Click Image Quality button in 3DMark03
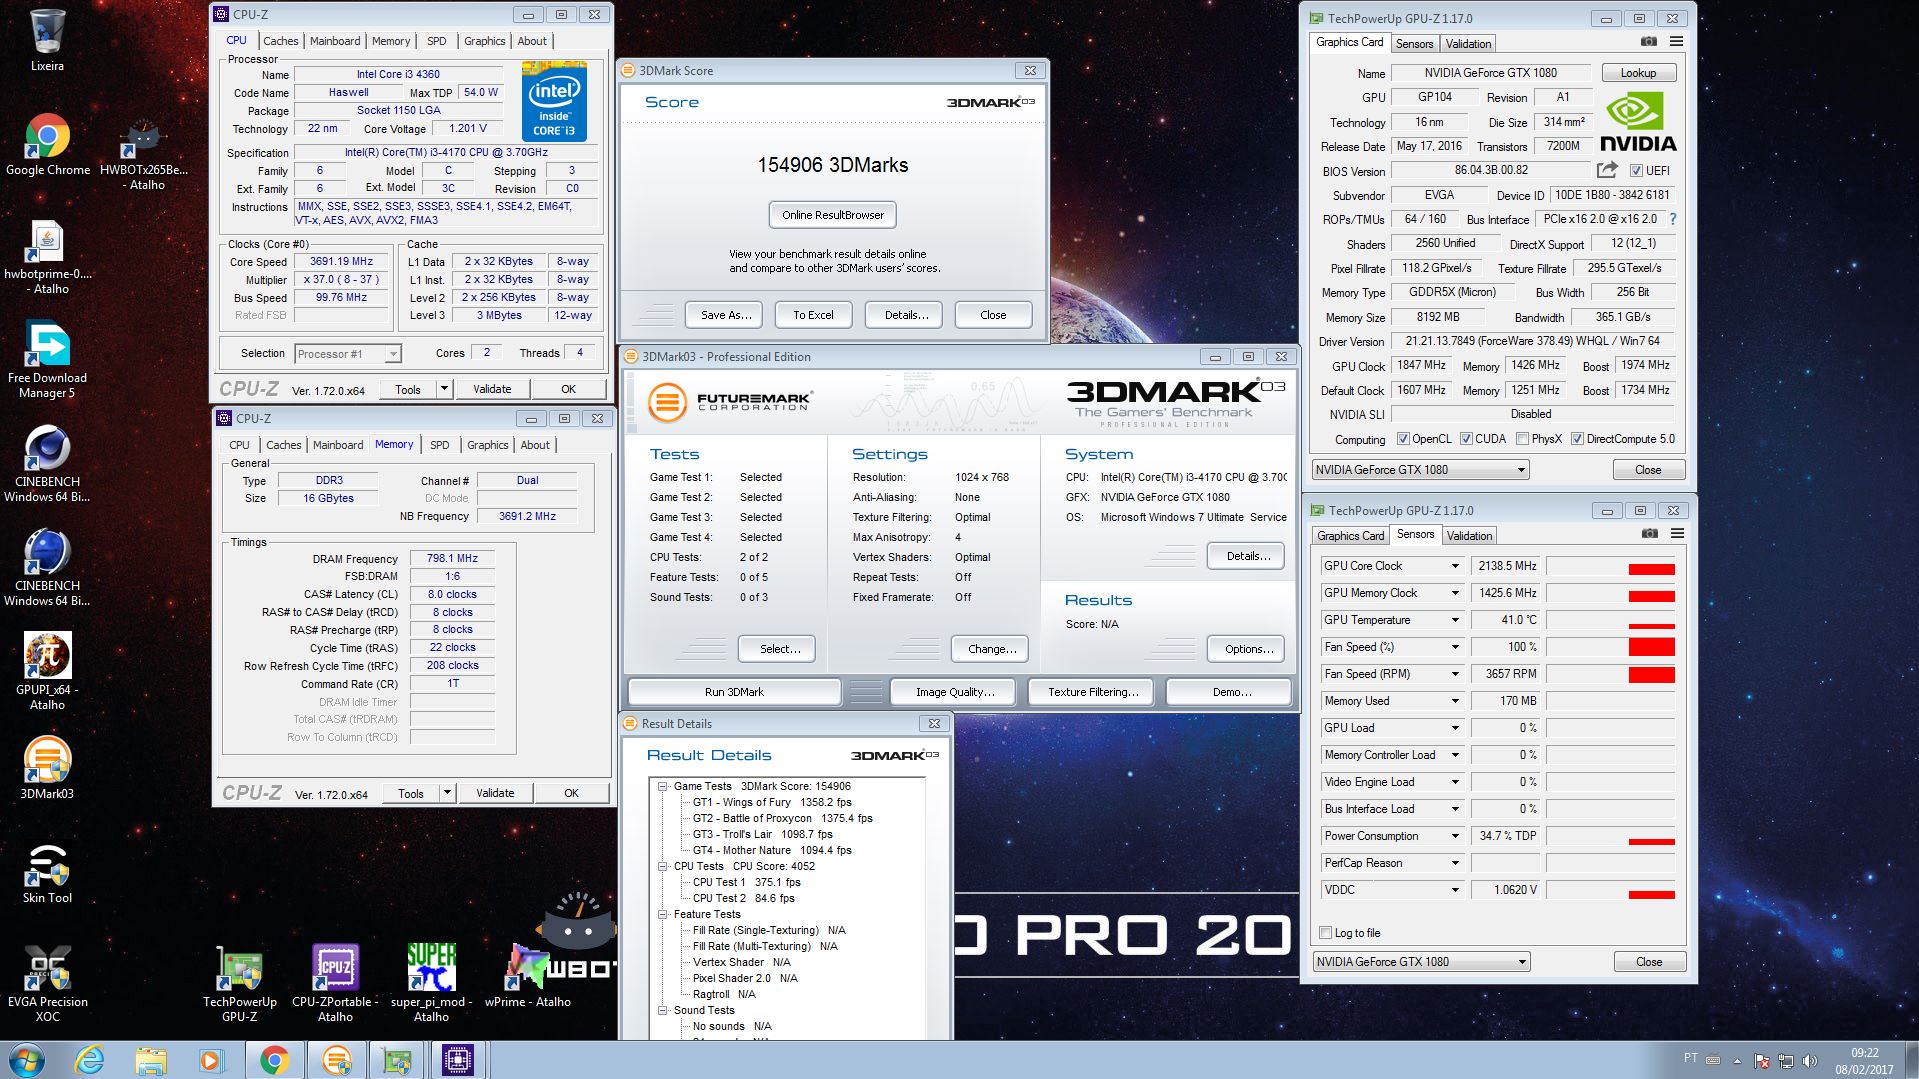 tap(955, 692)
